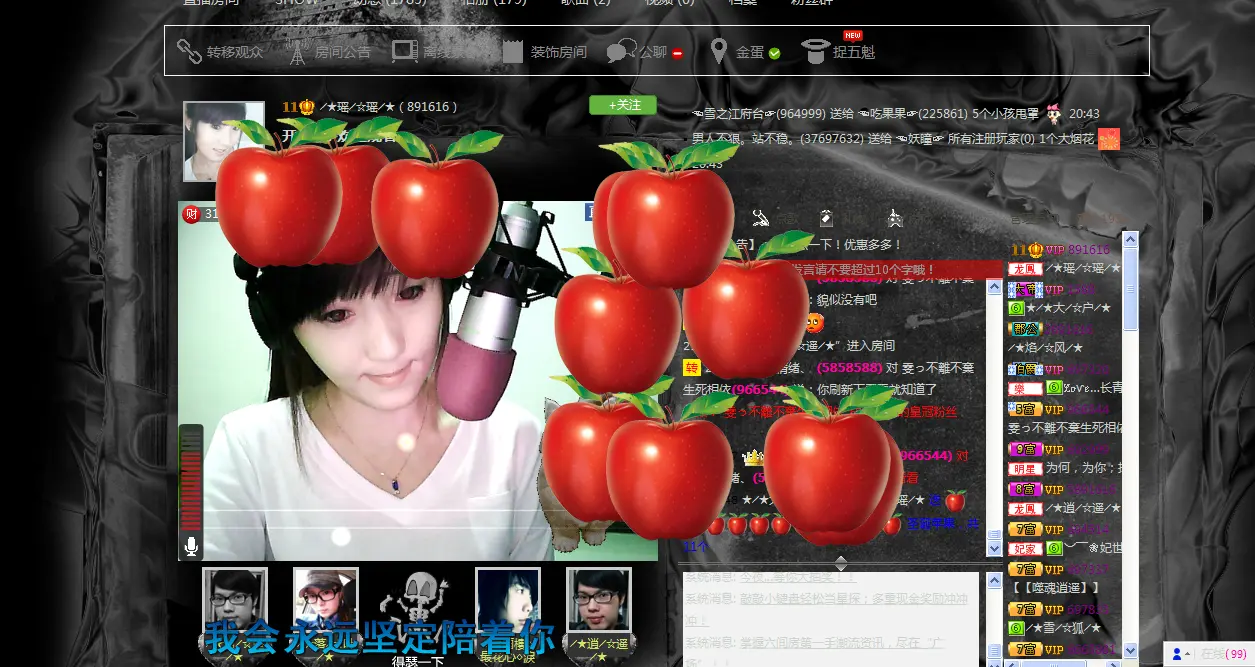This screenshot has width=1255, height=667.
Task: Click the 明星 badge in user list
Action: click(x=1025, y=468)
